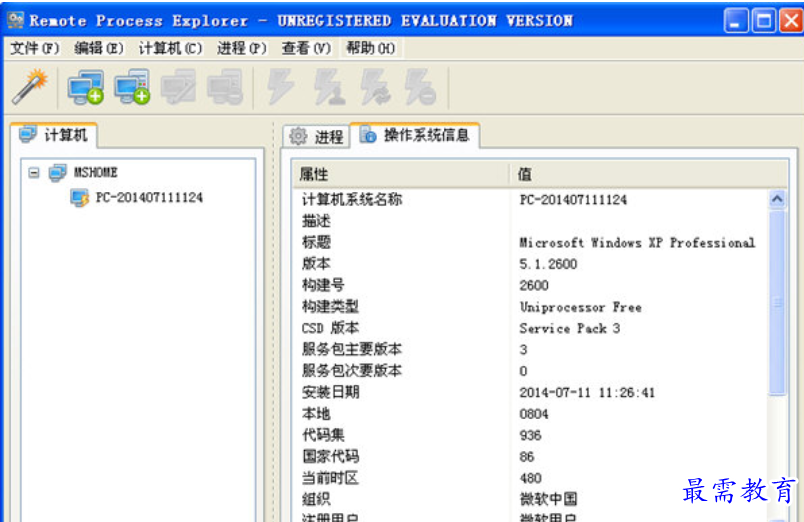This screenshot has height=522, width=804.
Task: Click the greyed remove computer icon
Action: [x=225, y=87]
